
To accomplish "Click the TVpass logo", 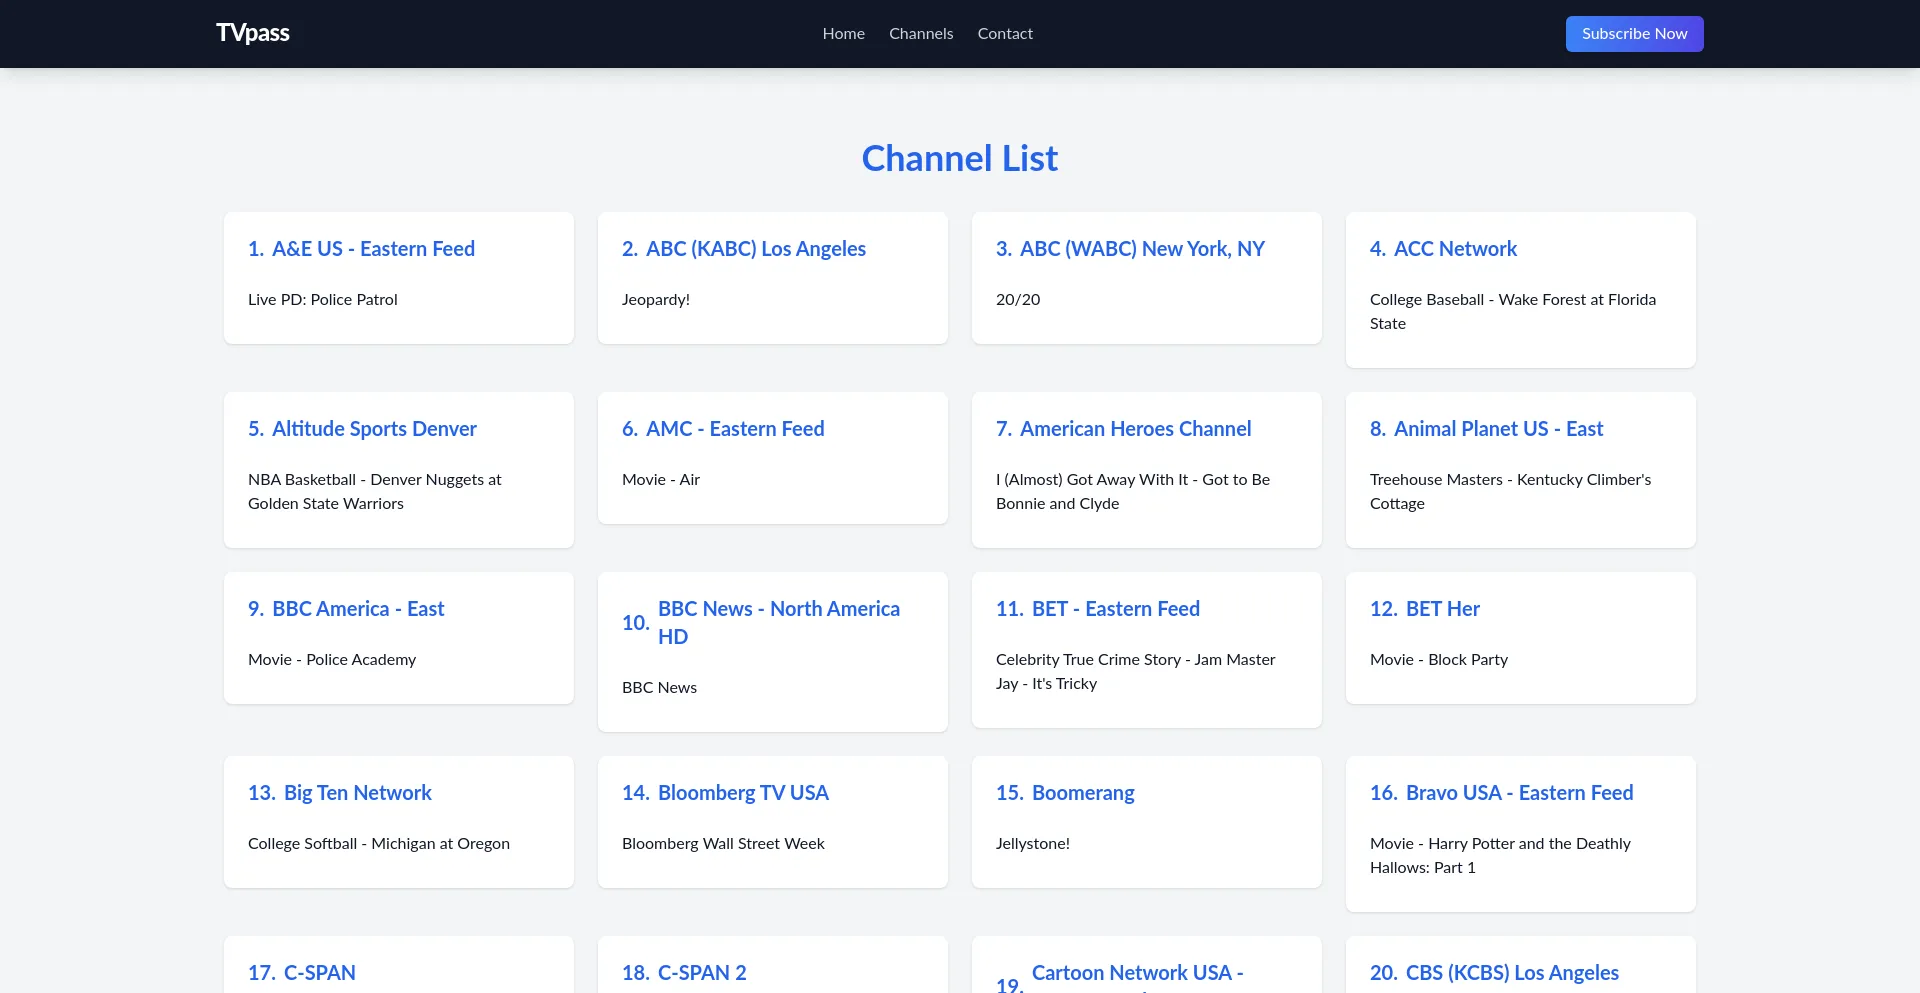I will point(252,33).
